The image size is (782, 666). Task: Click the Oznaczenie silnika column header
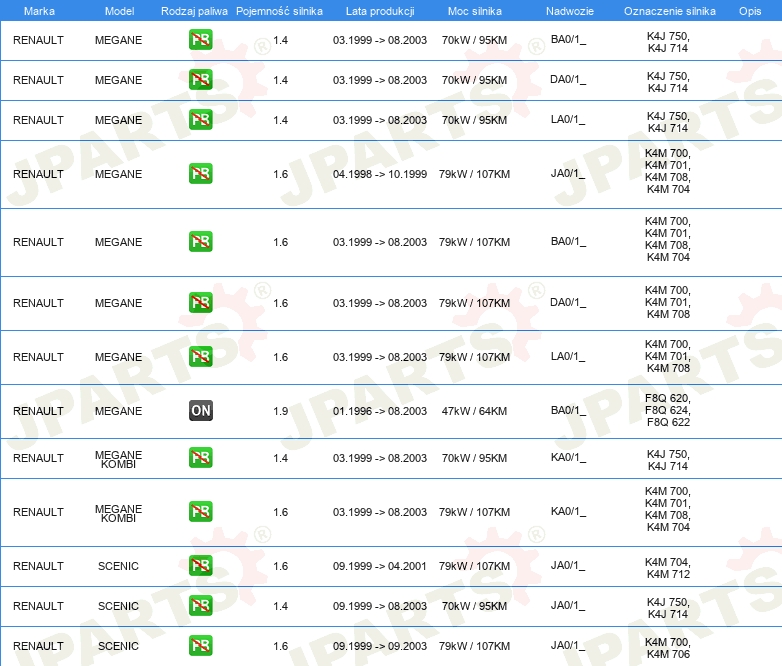[x=669, y=11]
